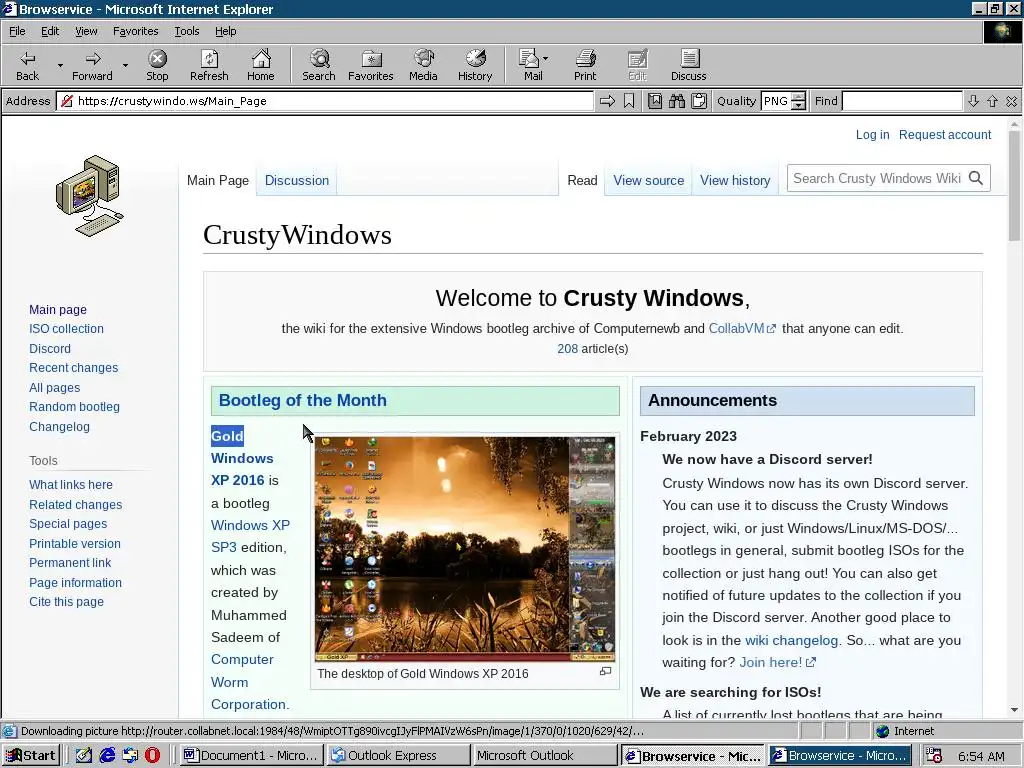
Task: Click the page icon in address bar
Action: (x=66, y=101)
